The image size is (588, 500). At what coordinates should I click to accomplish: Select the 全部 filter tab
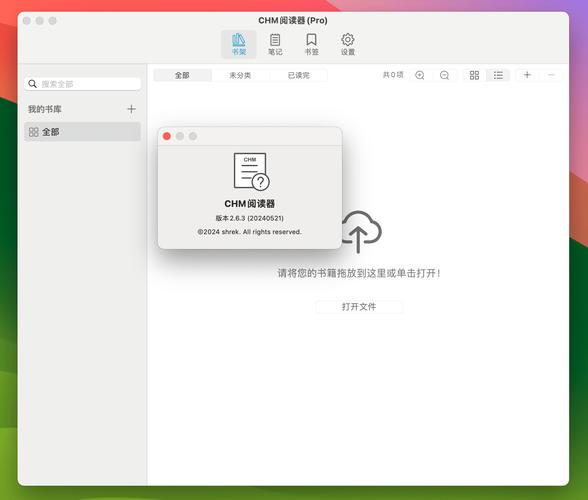pyautogui.click(x=182, y=75)
